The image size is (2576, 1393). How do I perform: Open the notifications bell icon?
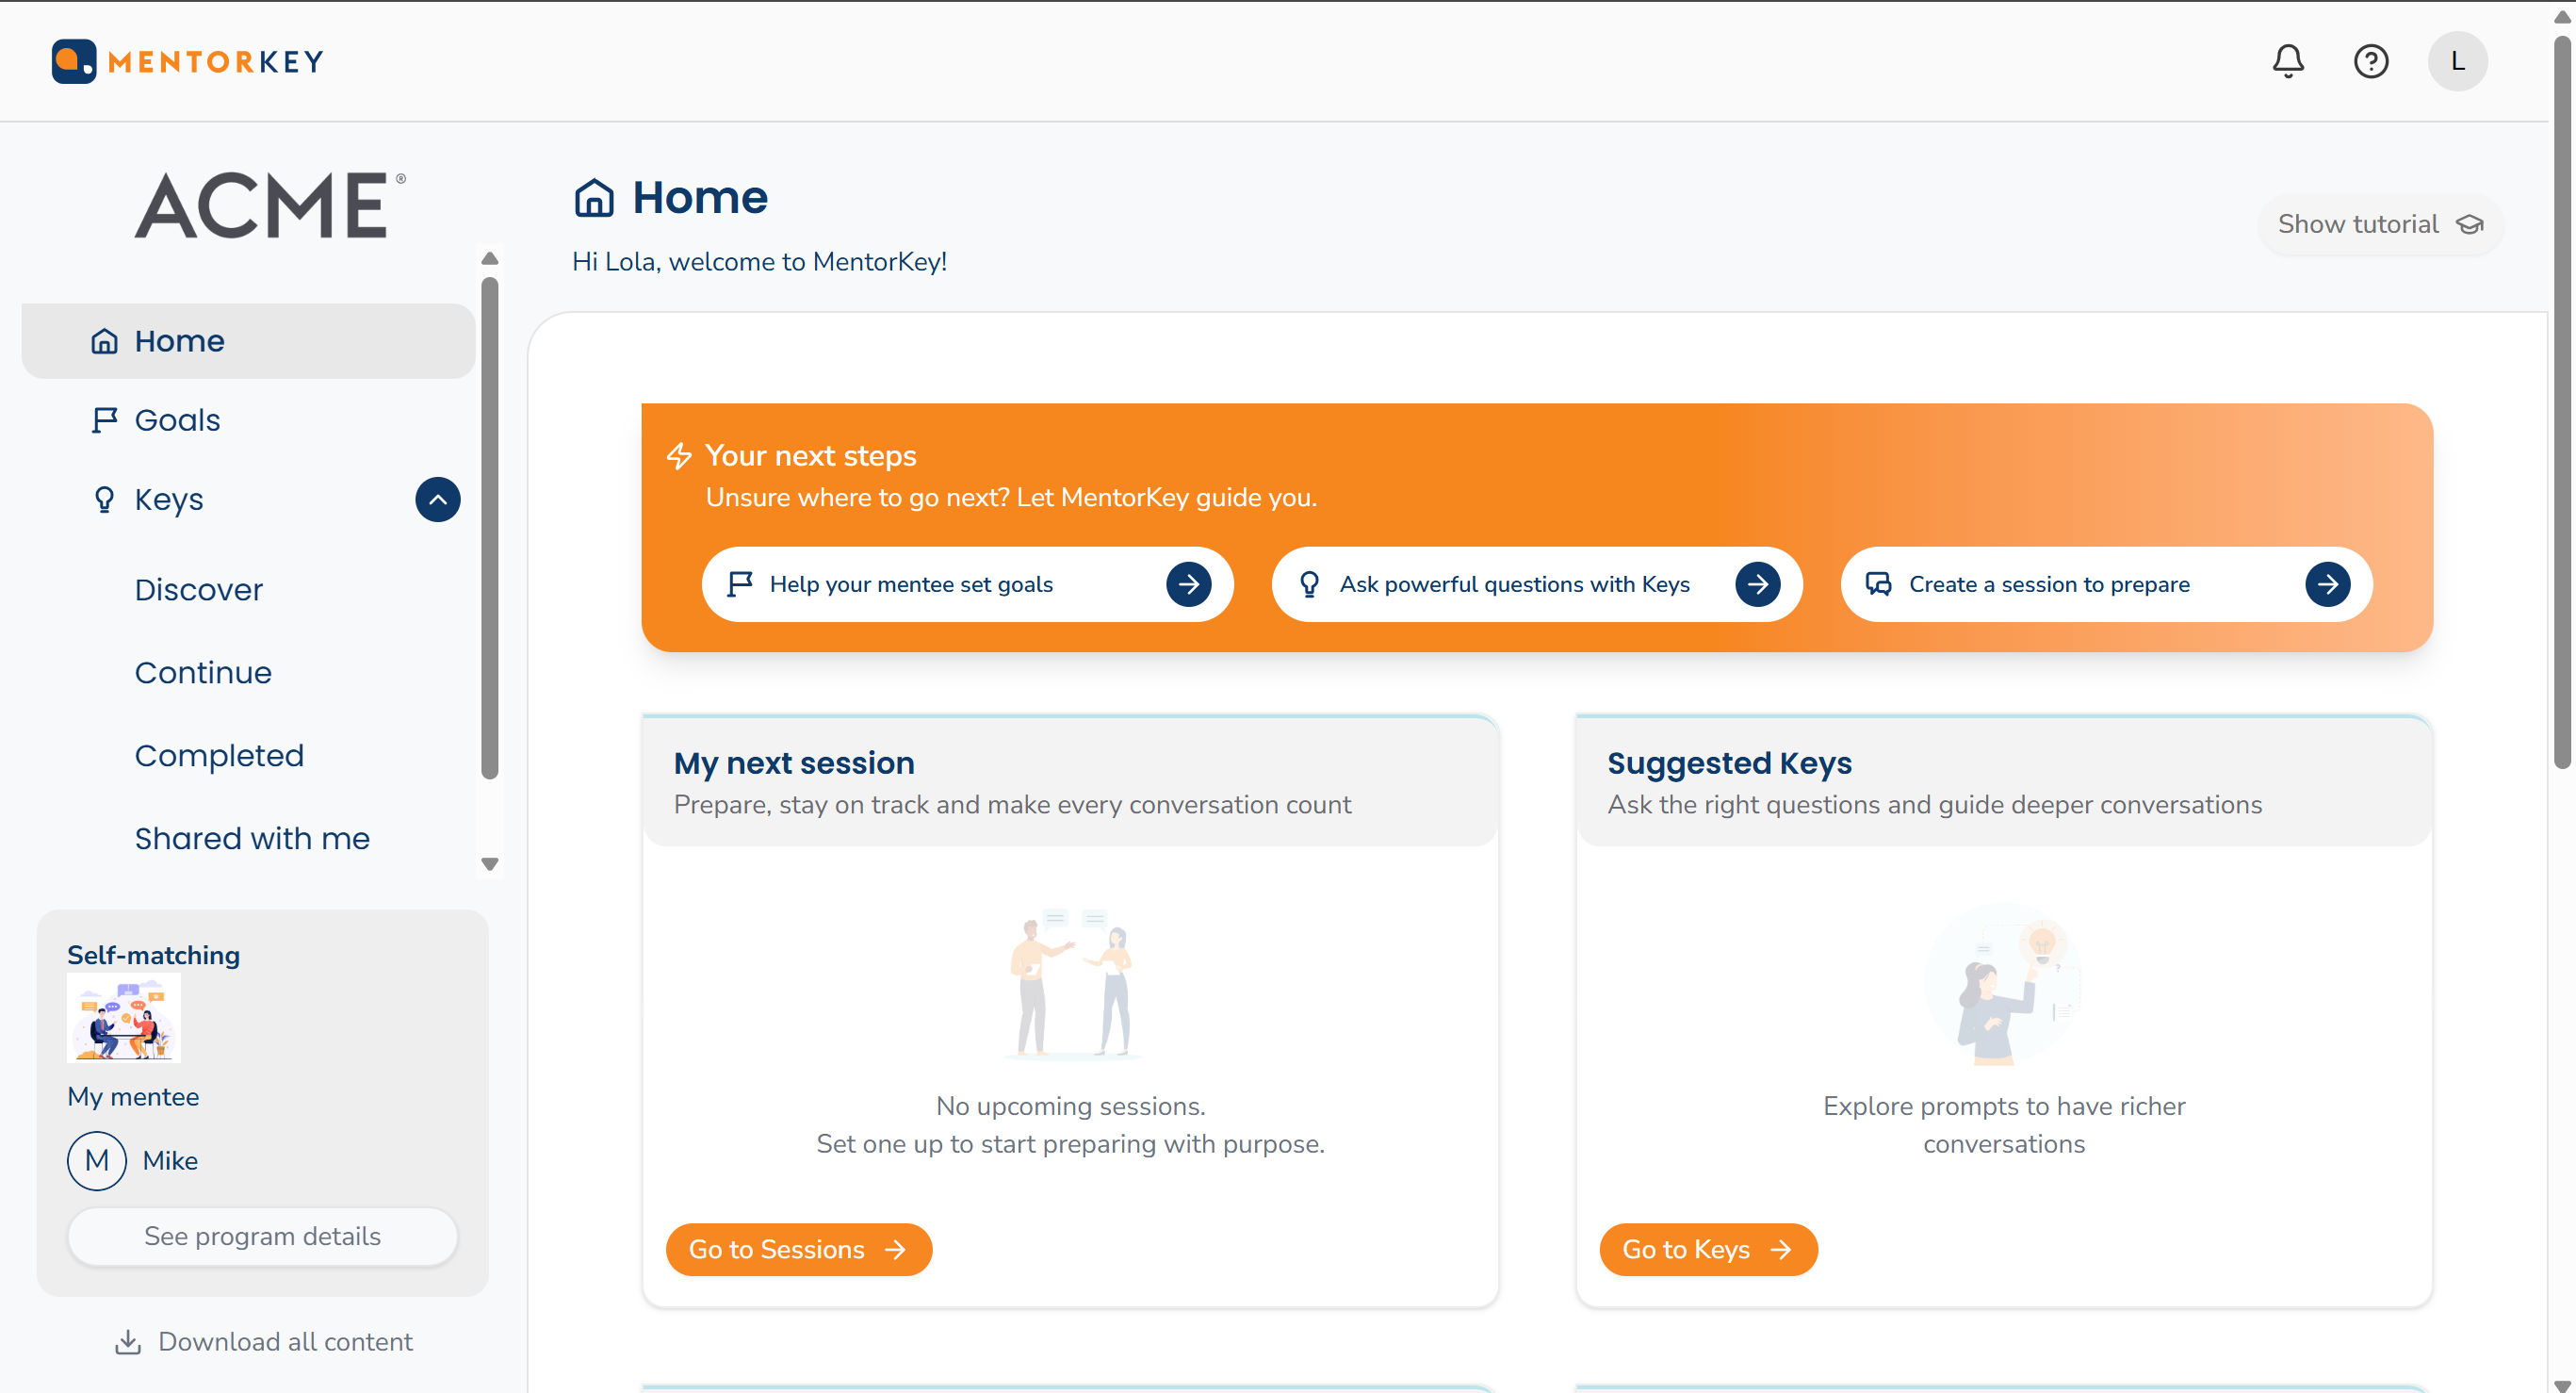pos(2287,61)
